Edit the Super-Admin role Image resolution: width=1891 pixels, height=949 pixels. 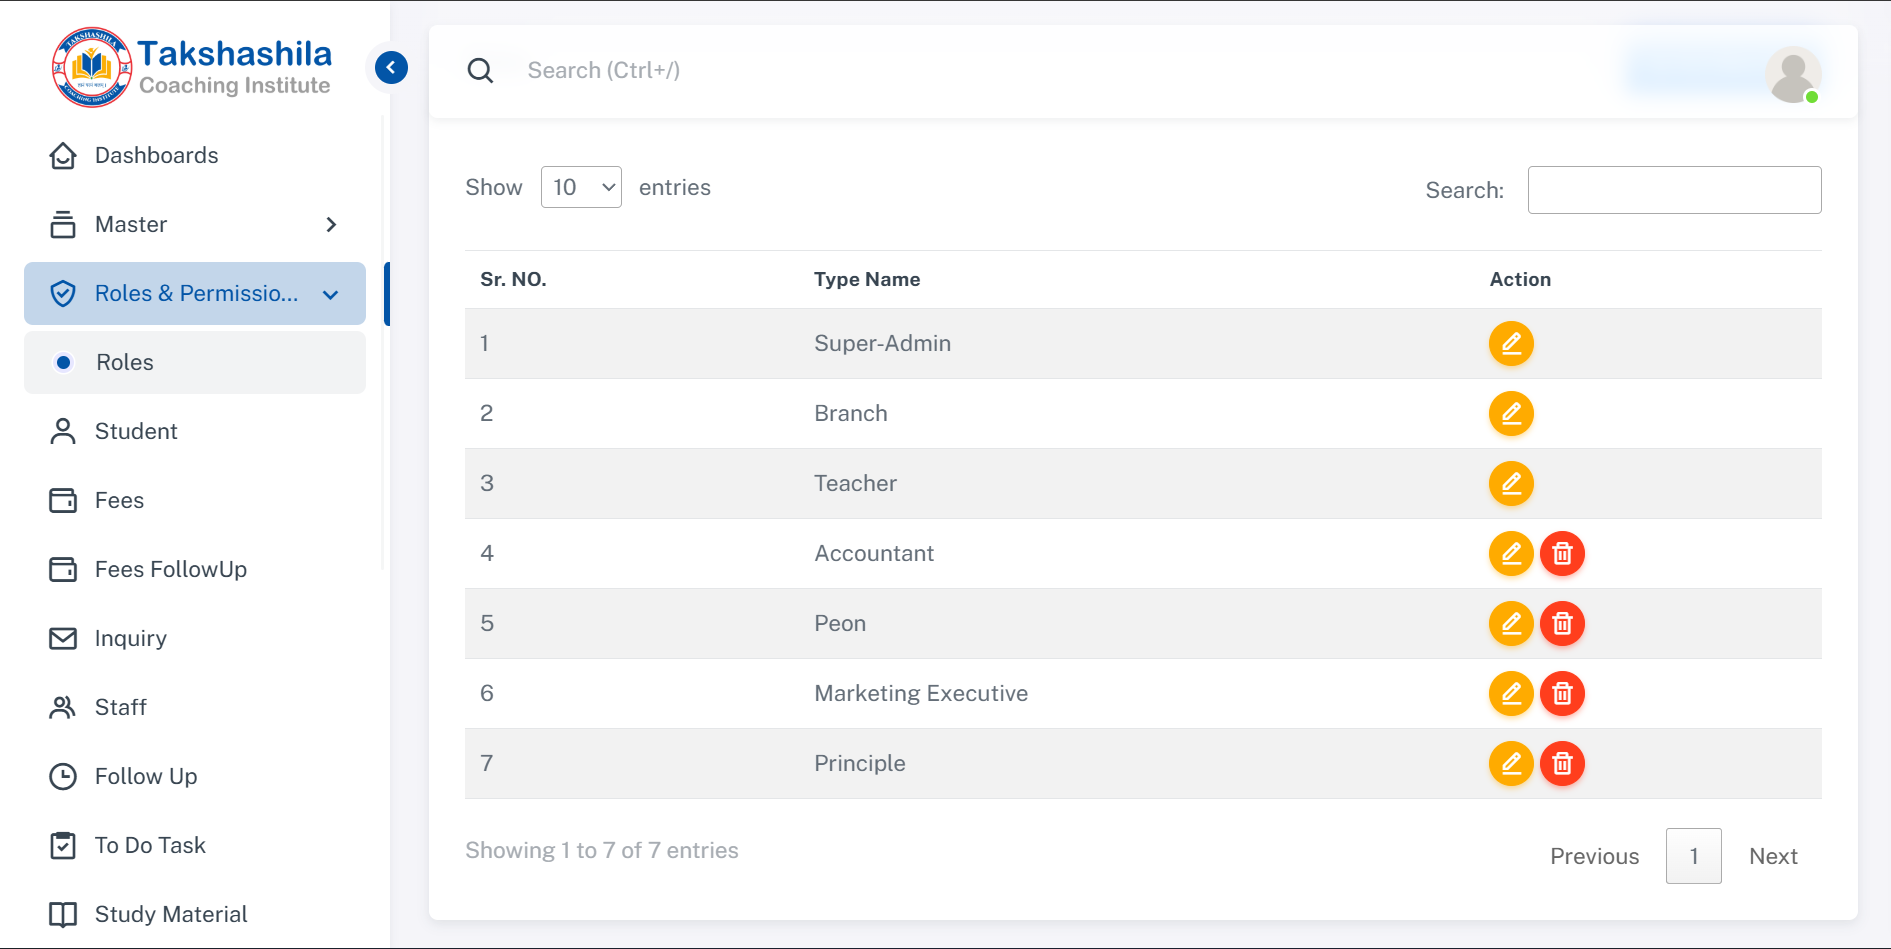pos(1511,344)
